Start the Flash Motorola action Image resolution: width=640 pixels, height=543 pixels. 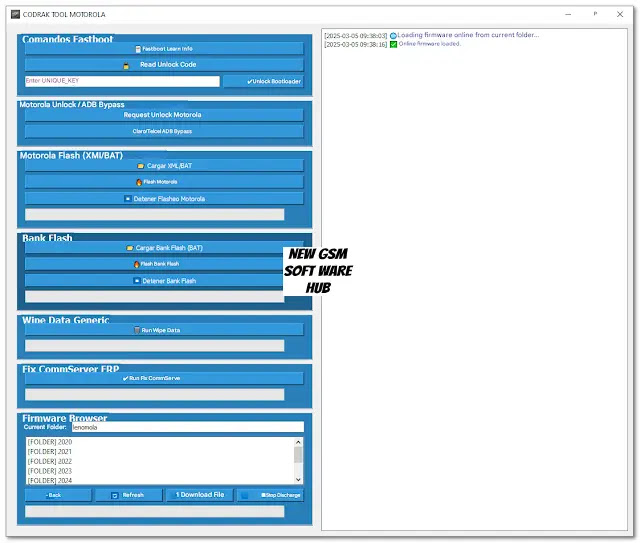click(164, 182)
